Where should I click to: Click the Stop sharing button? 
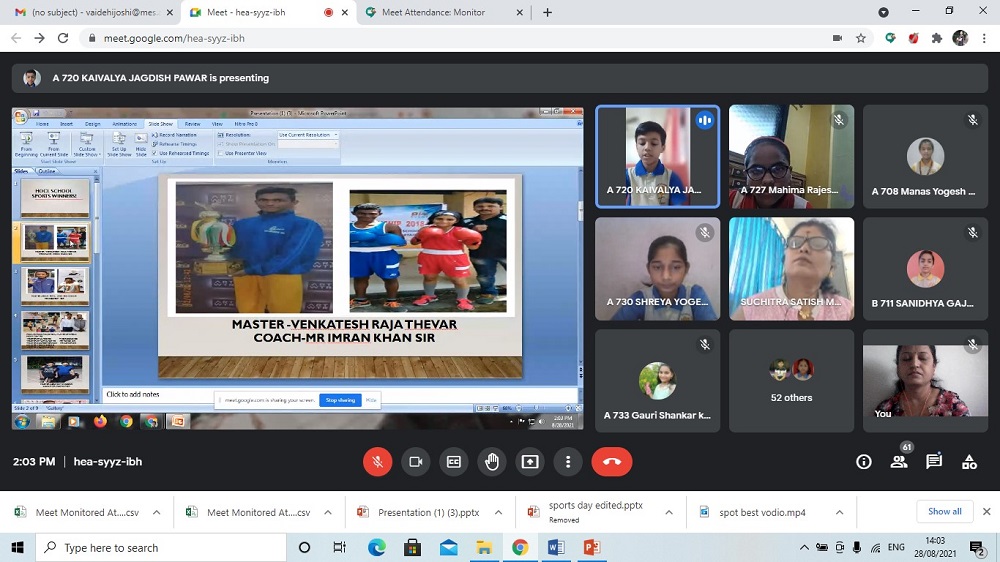(340, 400)
